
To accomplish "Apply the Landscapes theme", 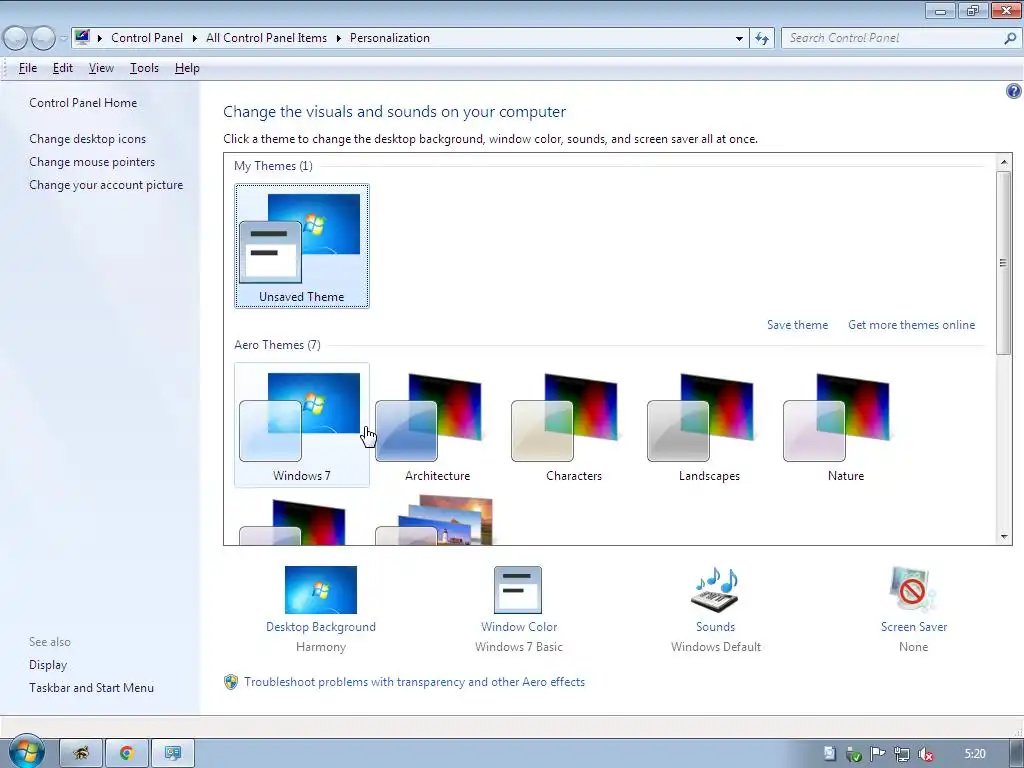I will pos(709,425).
